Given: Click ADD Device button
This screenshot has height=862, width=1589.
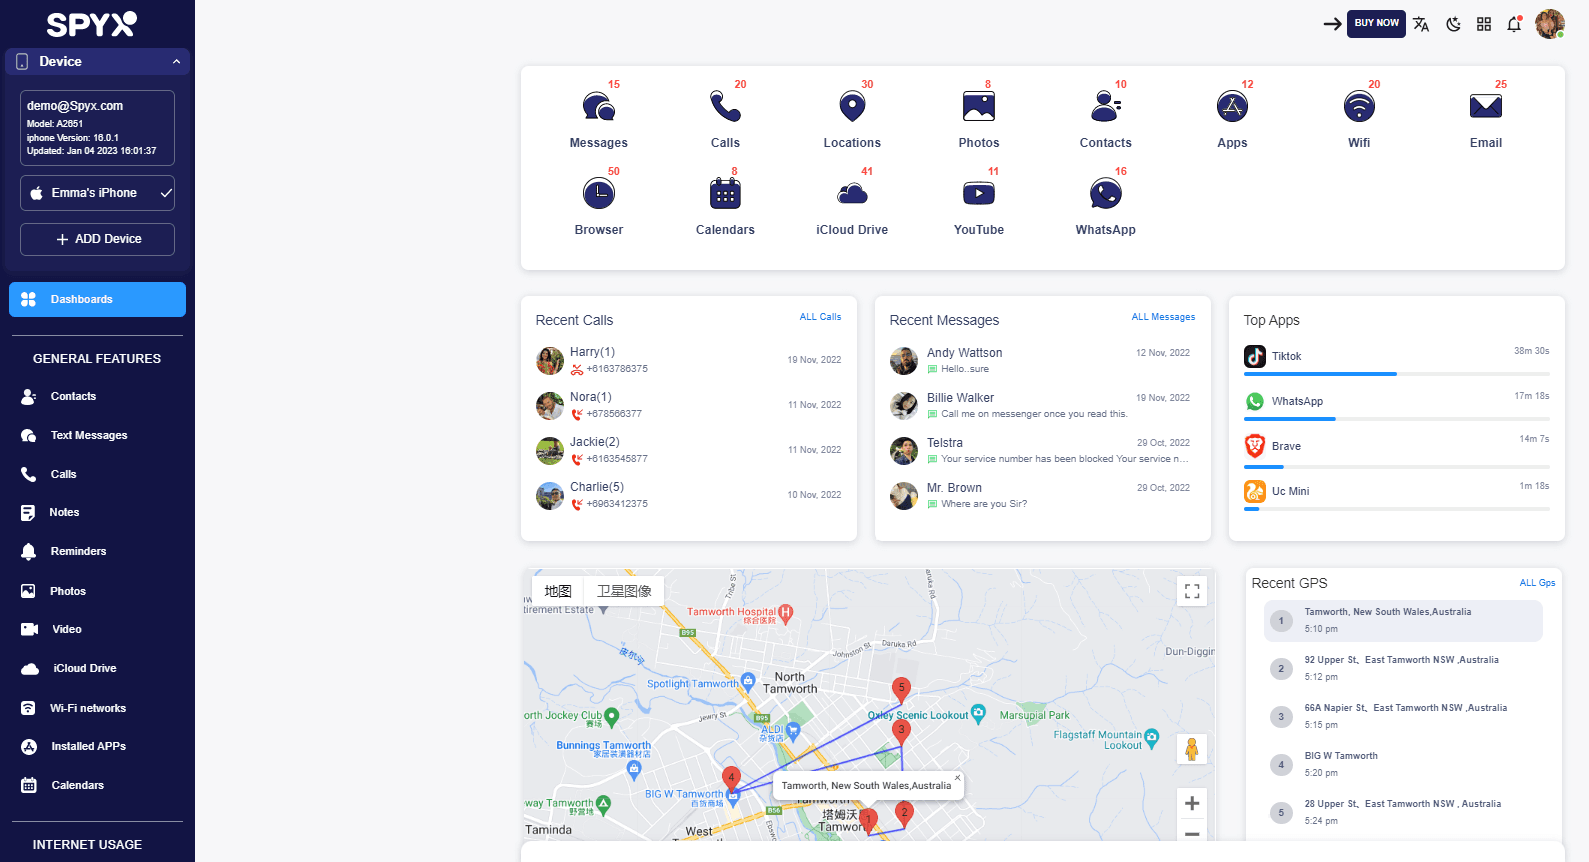Looking at the screenshot, I should (97, 239).
